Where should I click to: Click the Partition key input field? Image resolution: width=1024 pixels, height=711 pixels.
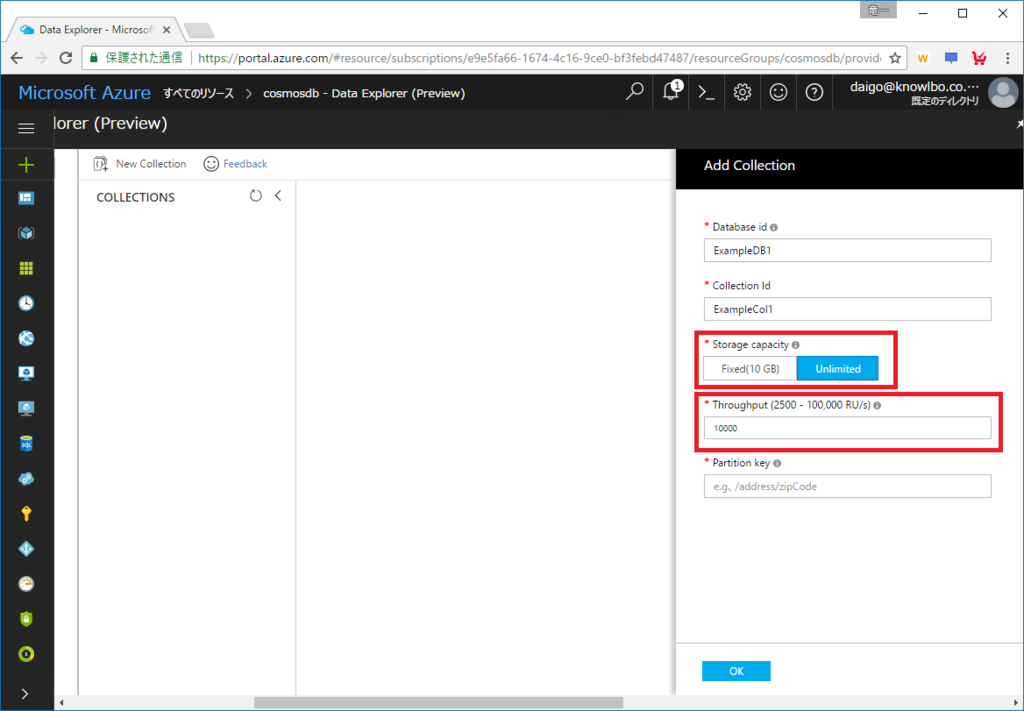[x=847, y=486]
